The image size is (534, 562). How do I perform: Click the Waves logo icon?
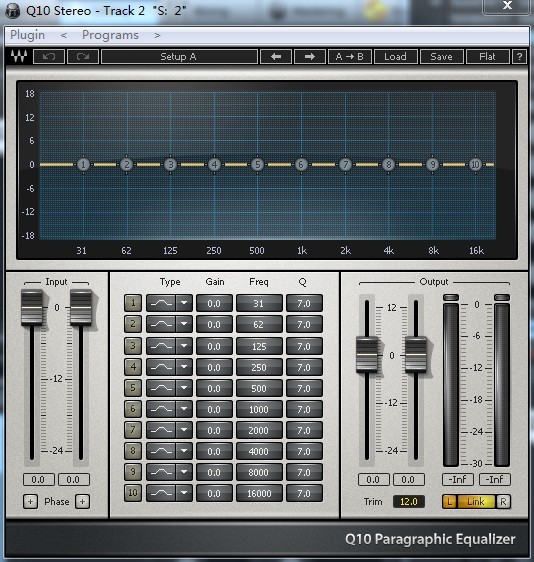coord(19,56)
